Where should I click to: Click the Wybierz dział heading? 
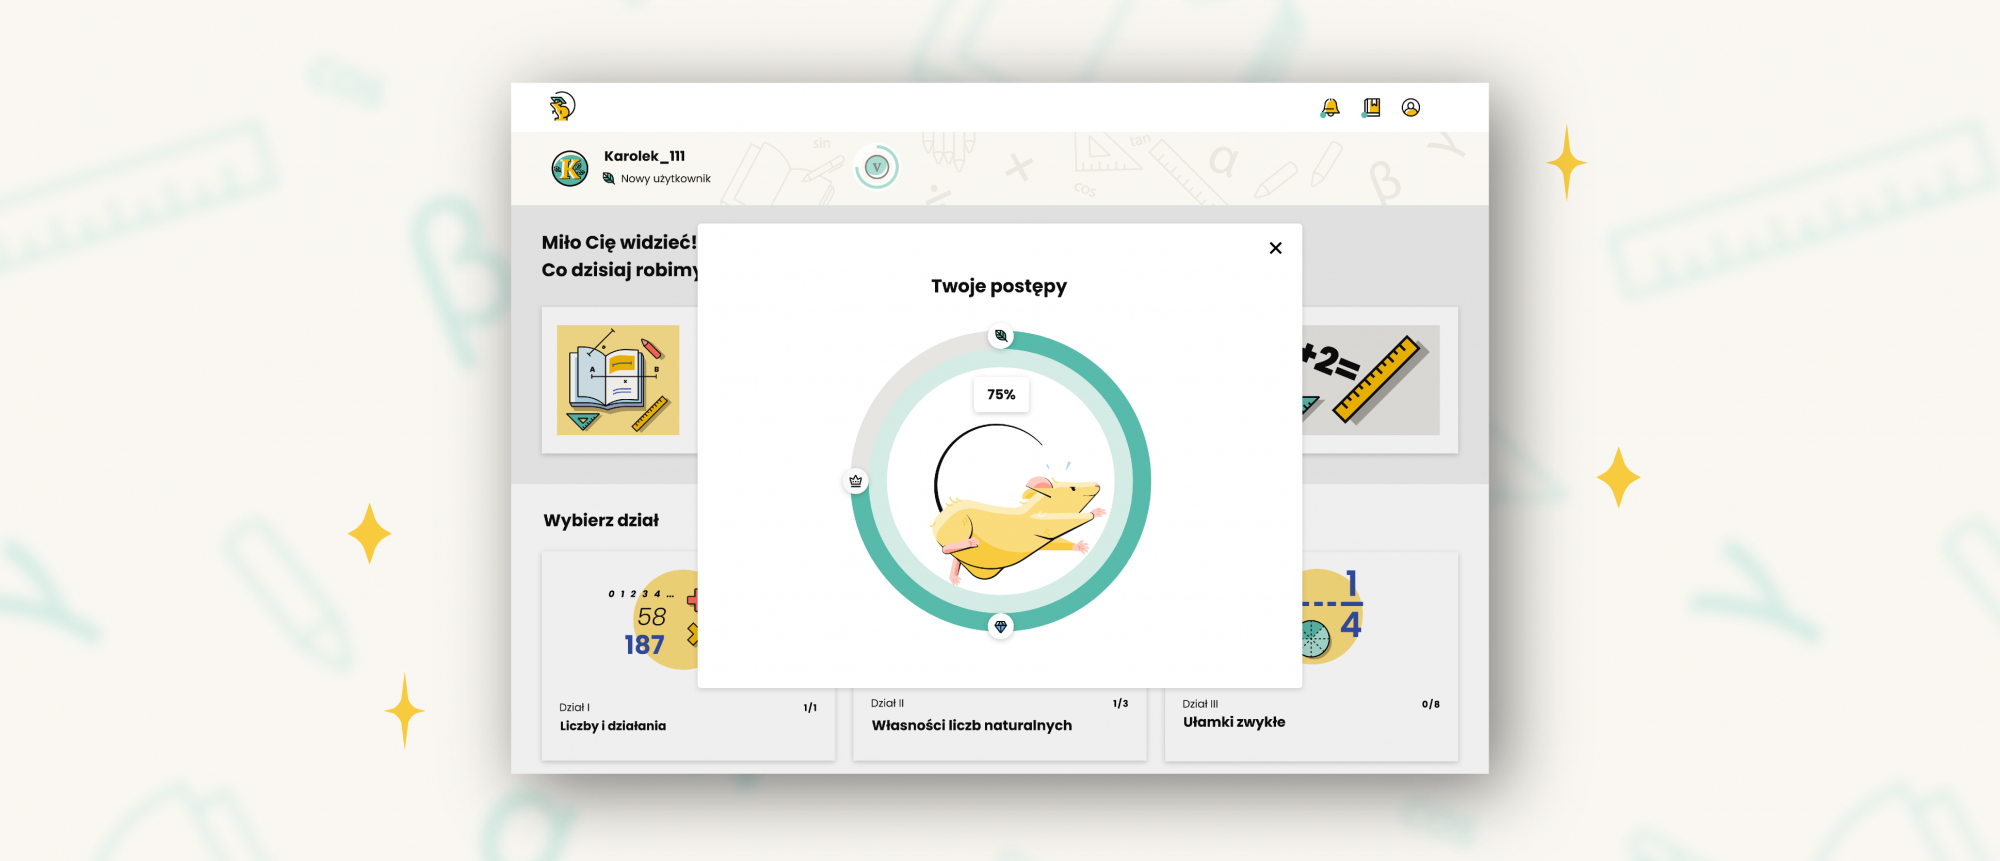coord(601,520)
